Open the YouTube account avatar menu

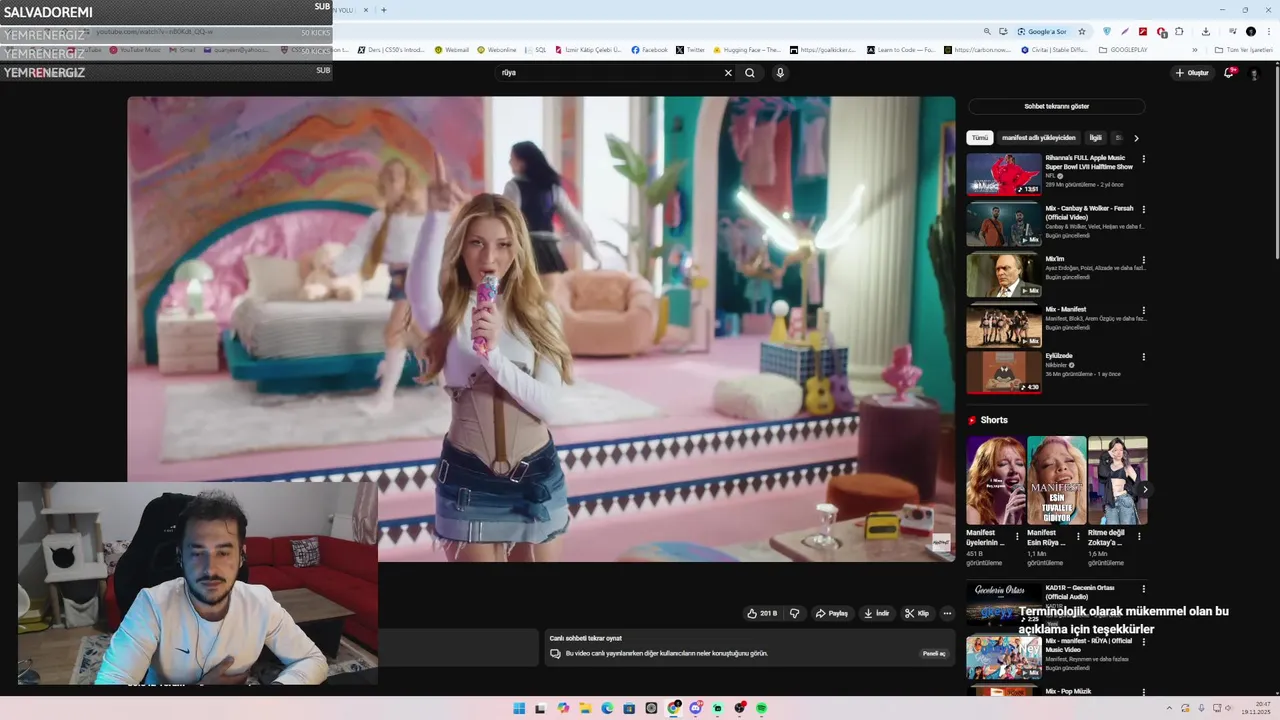pyautogui.click(x=1254, y=73)
